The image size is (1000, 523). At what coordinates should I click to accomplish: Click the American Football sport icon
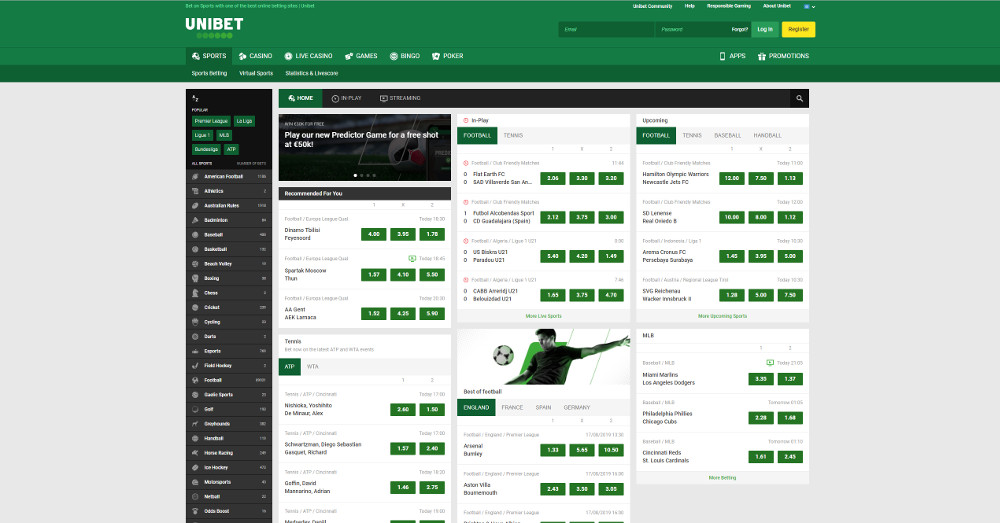196,177
